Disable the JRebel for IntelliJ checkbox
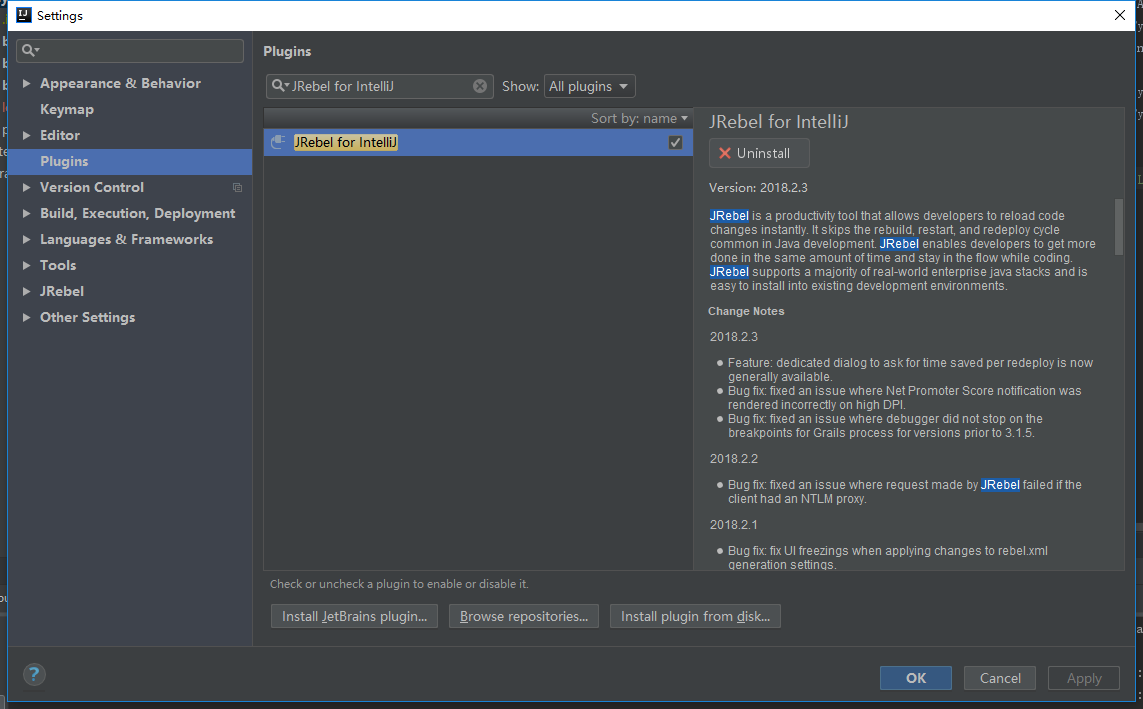This screenshot has height=709, width=1143. [x=675, y=142]
